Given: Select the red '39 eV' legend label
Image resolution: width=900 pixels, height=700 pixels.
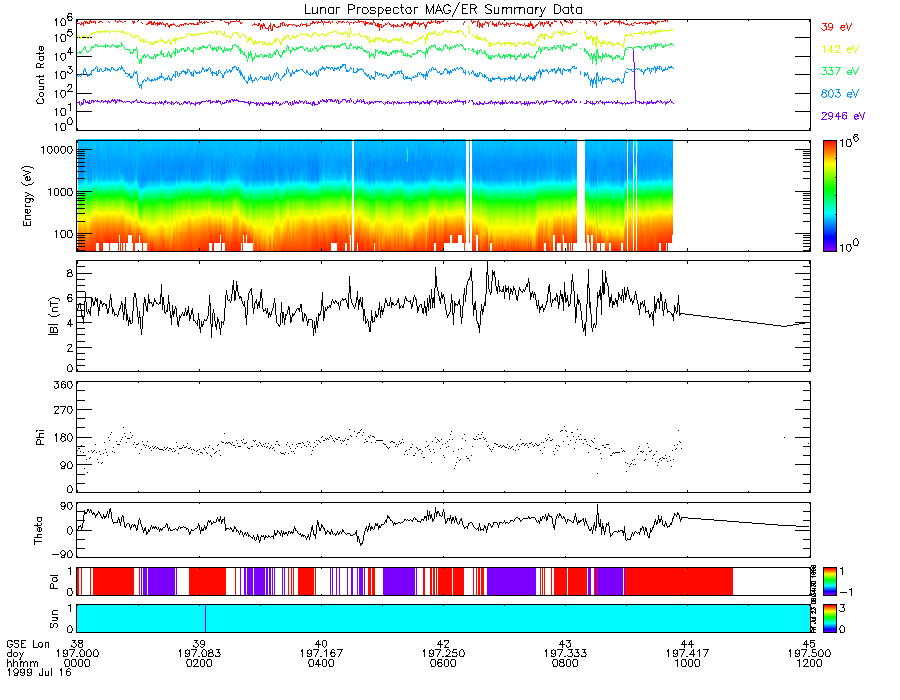Looking at the screenshot, I should pyautogui.click(x=836, y=27).
